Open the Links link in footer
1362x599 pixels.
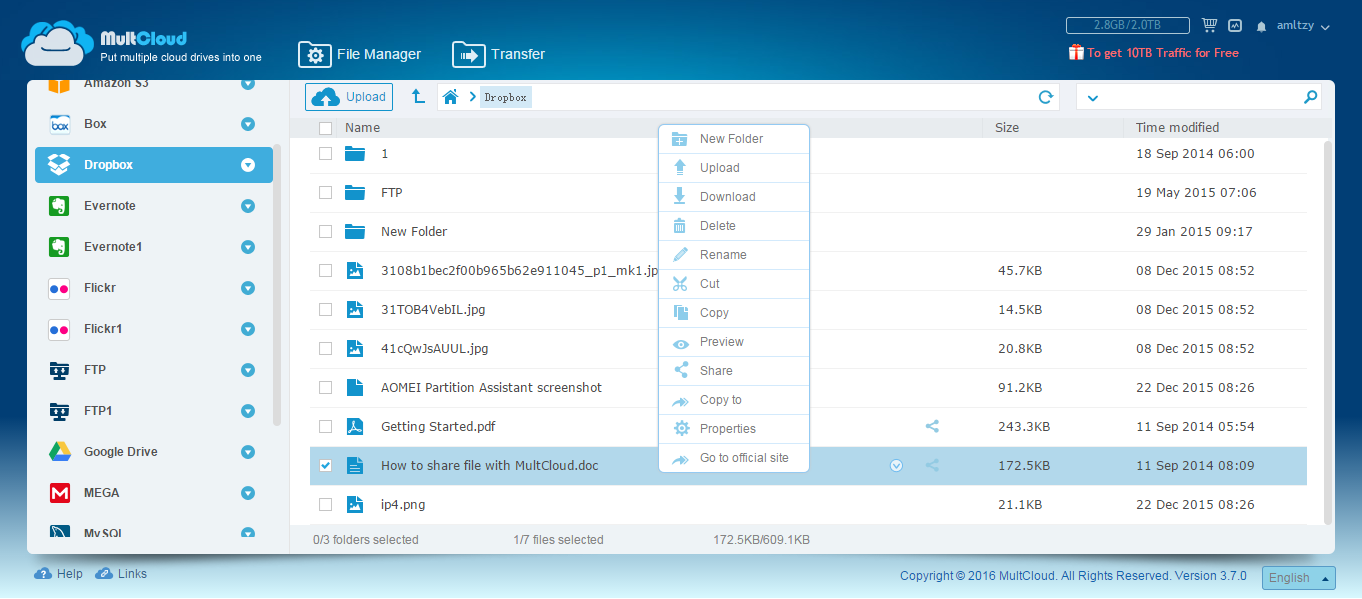[x=121, y=574]
